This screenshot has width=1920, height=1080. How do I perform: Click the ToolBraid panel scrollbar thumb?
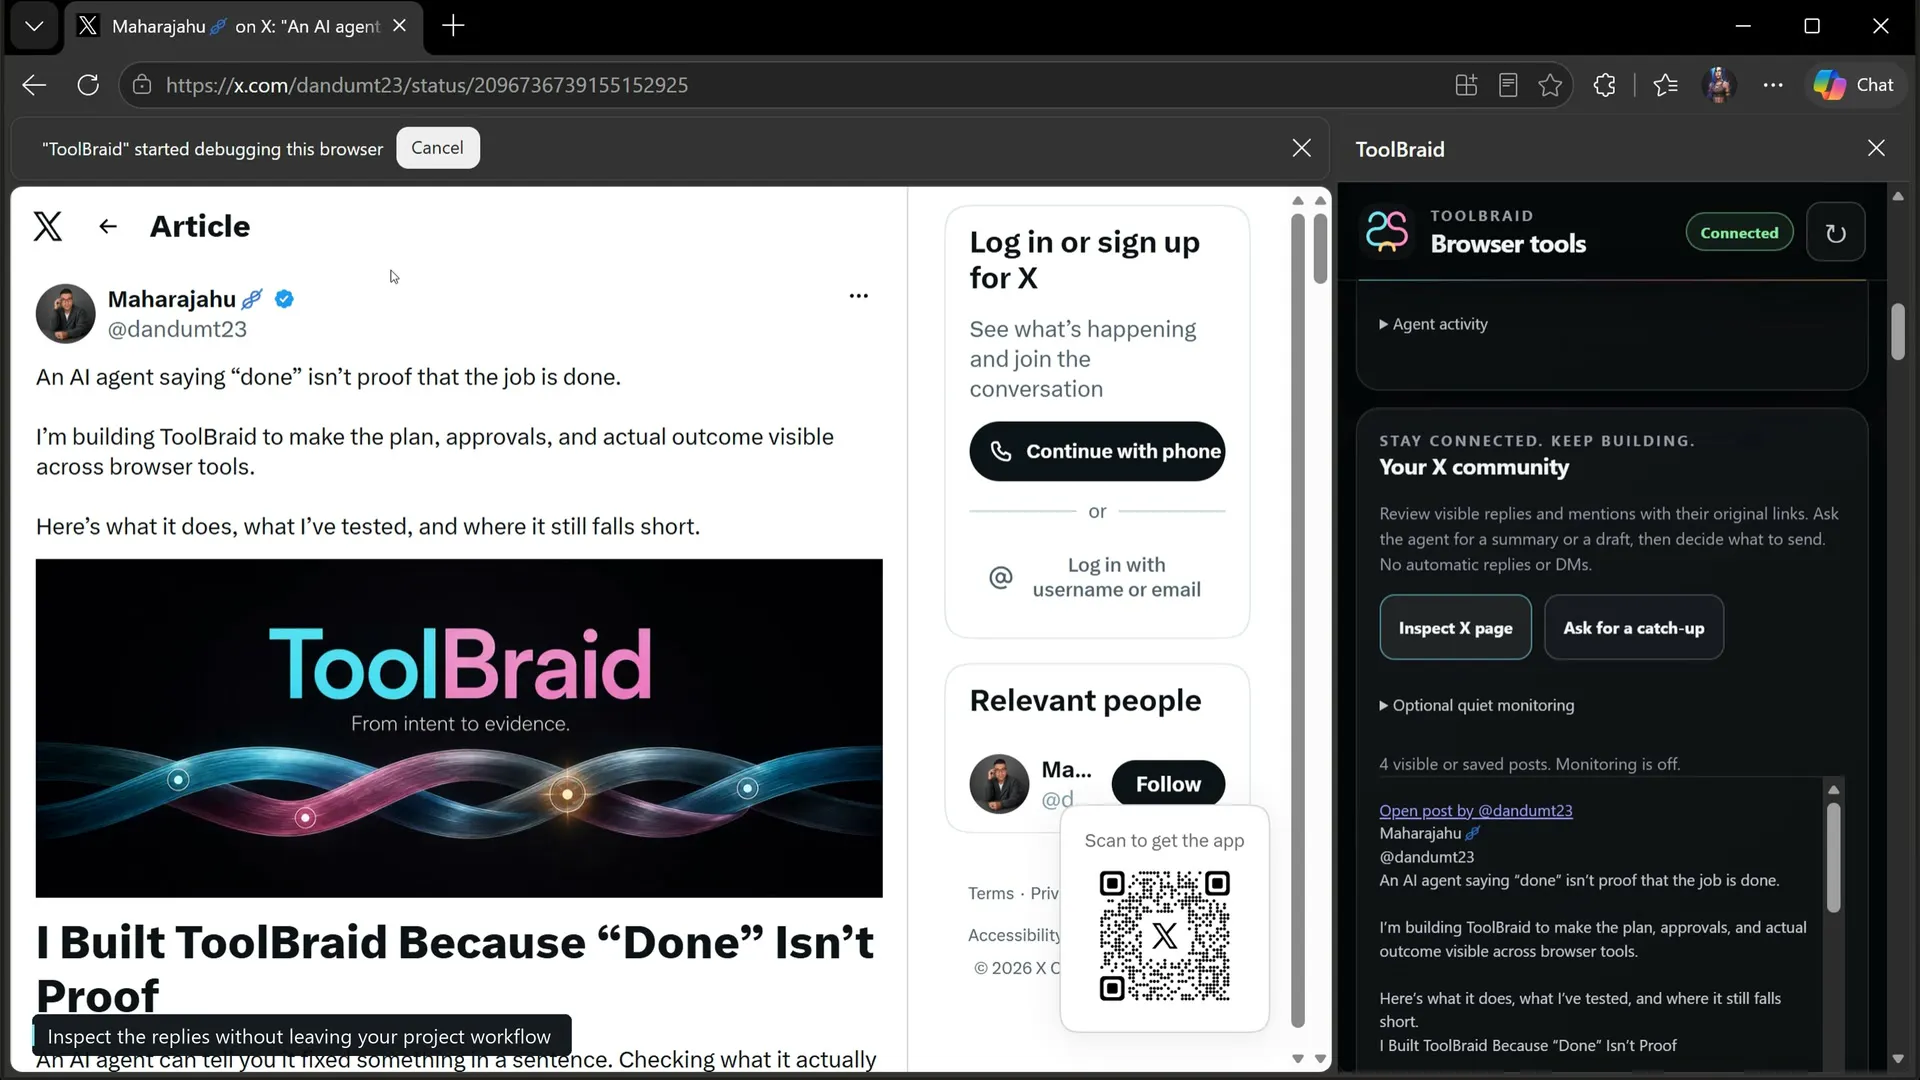1897,331
